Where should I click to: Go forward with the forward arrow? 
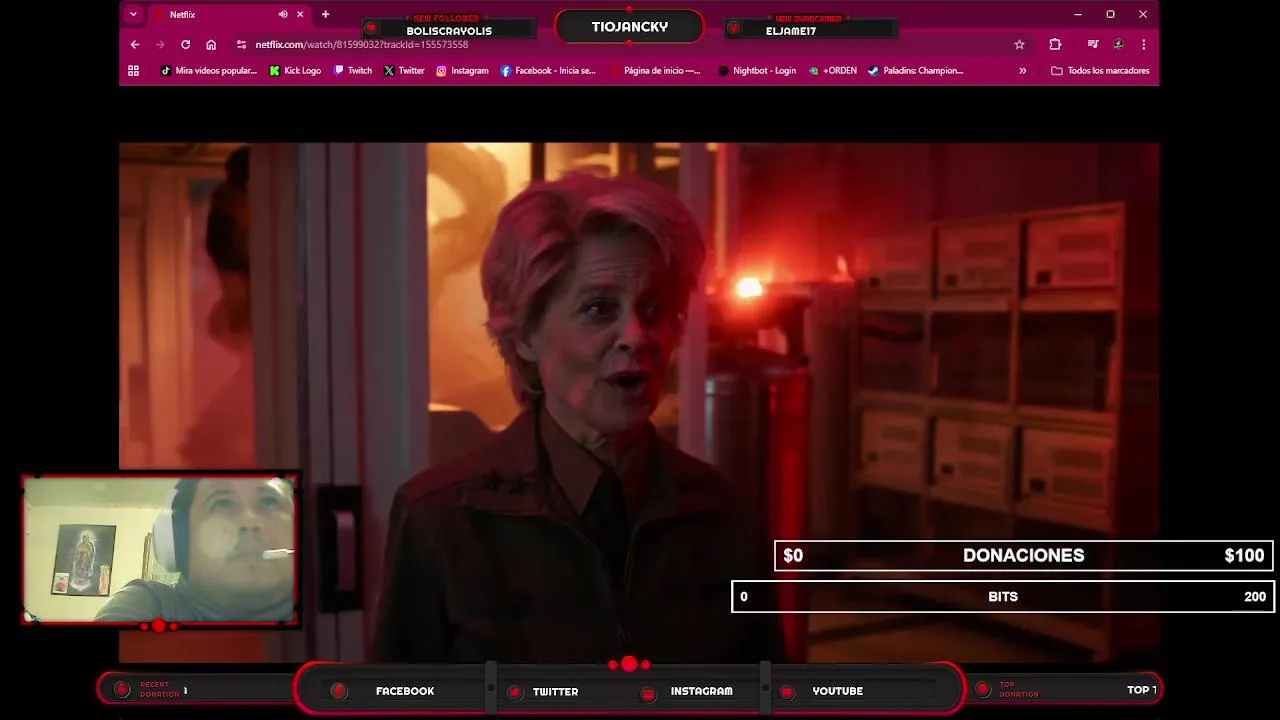click(160, 45)
